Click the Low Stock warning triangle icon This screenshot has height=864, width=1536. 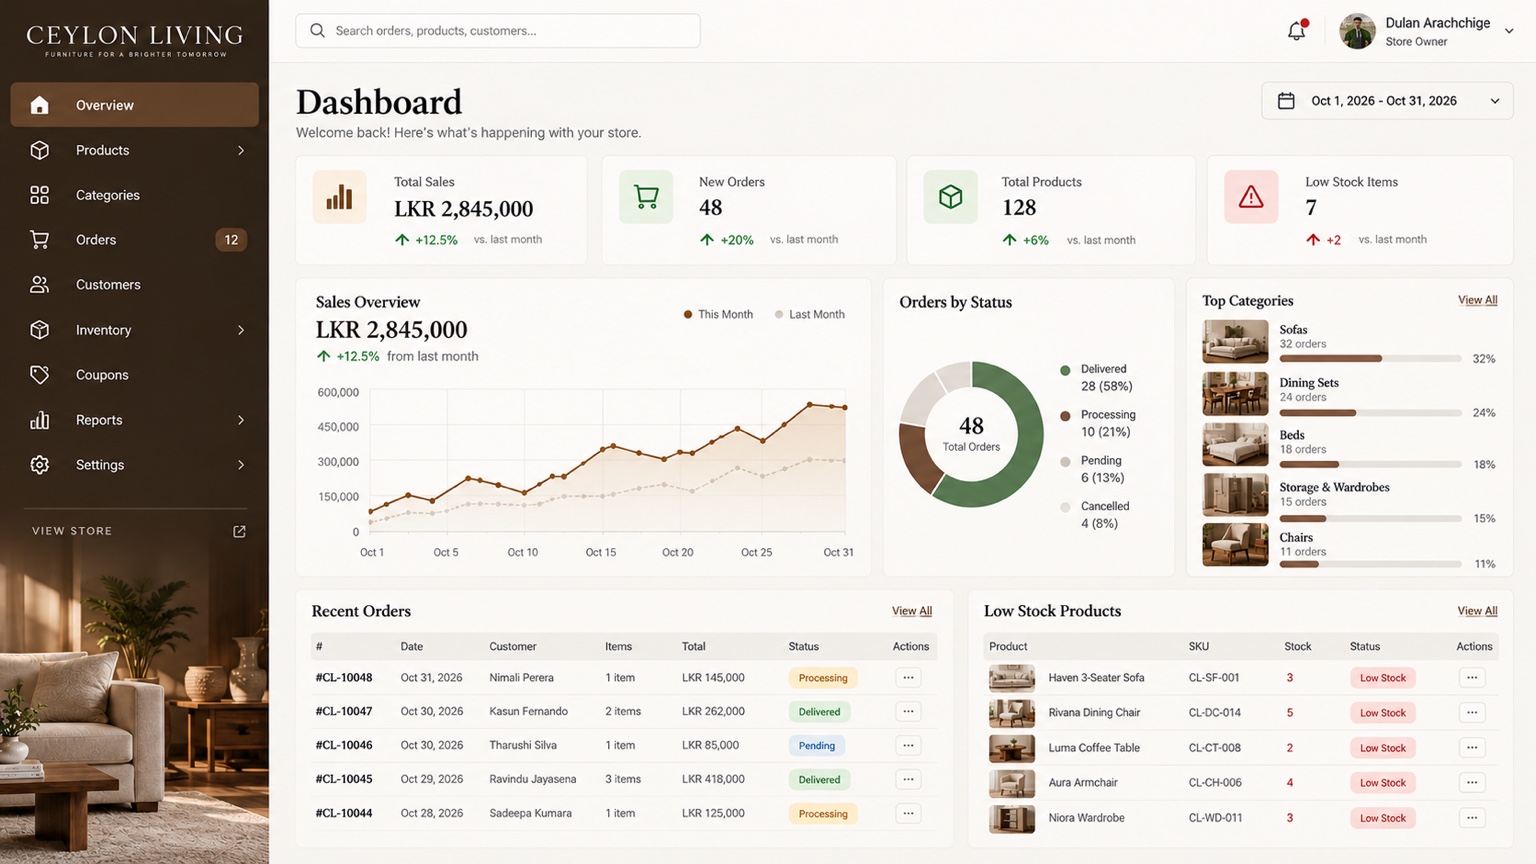click(x=1251, y=196)
